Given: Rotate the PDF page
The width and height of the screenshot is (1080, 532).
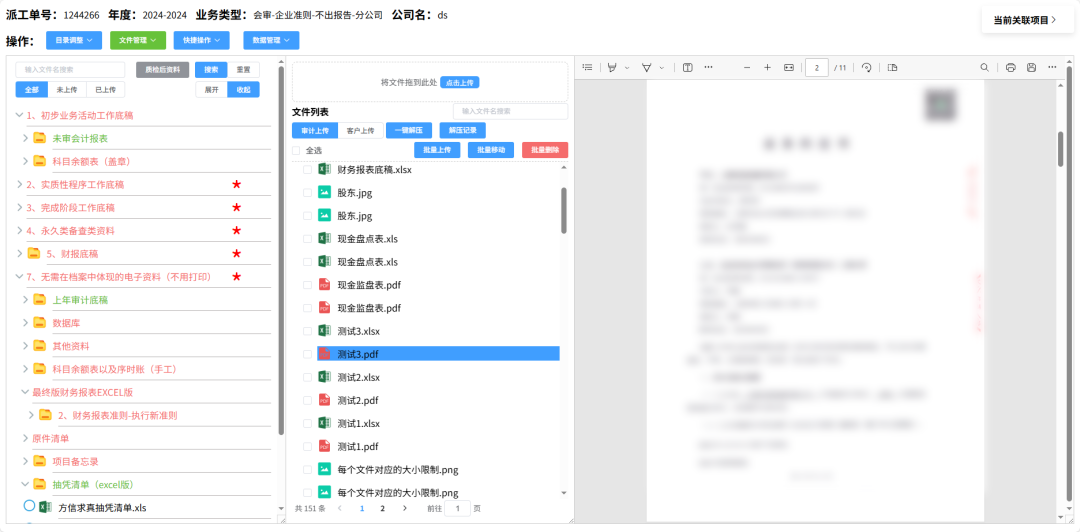Looking at the screenshot, I should [866, 67].
